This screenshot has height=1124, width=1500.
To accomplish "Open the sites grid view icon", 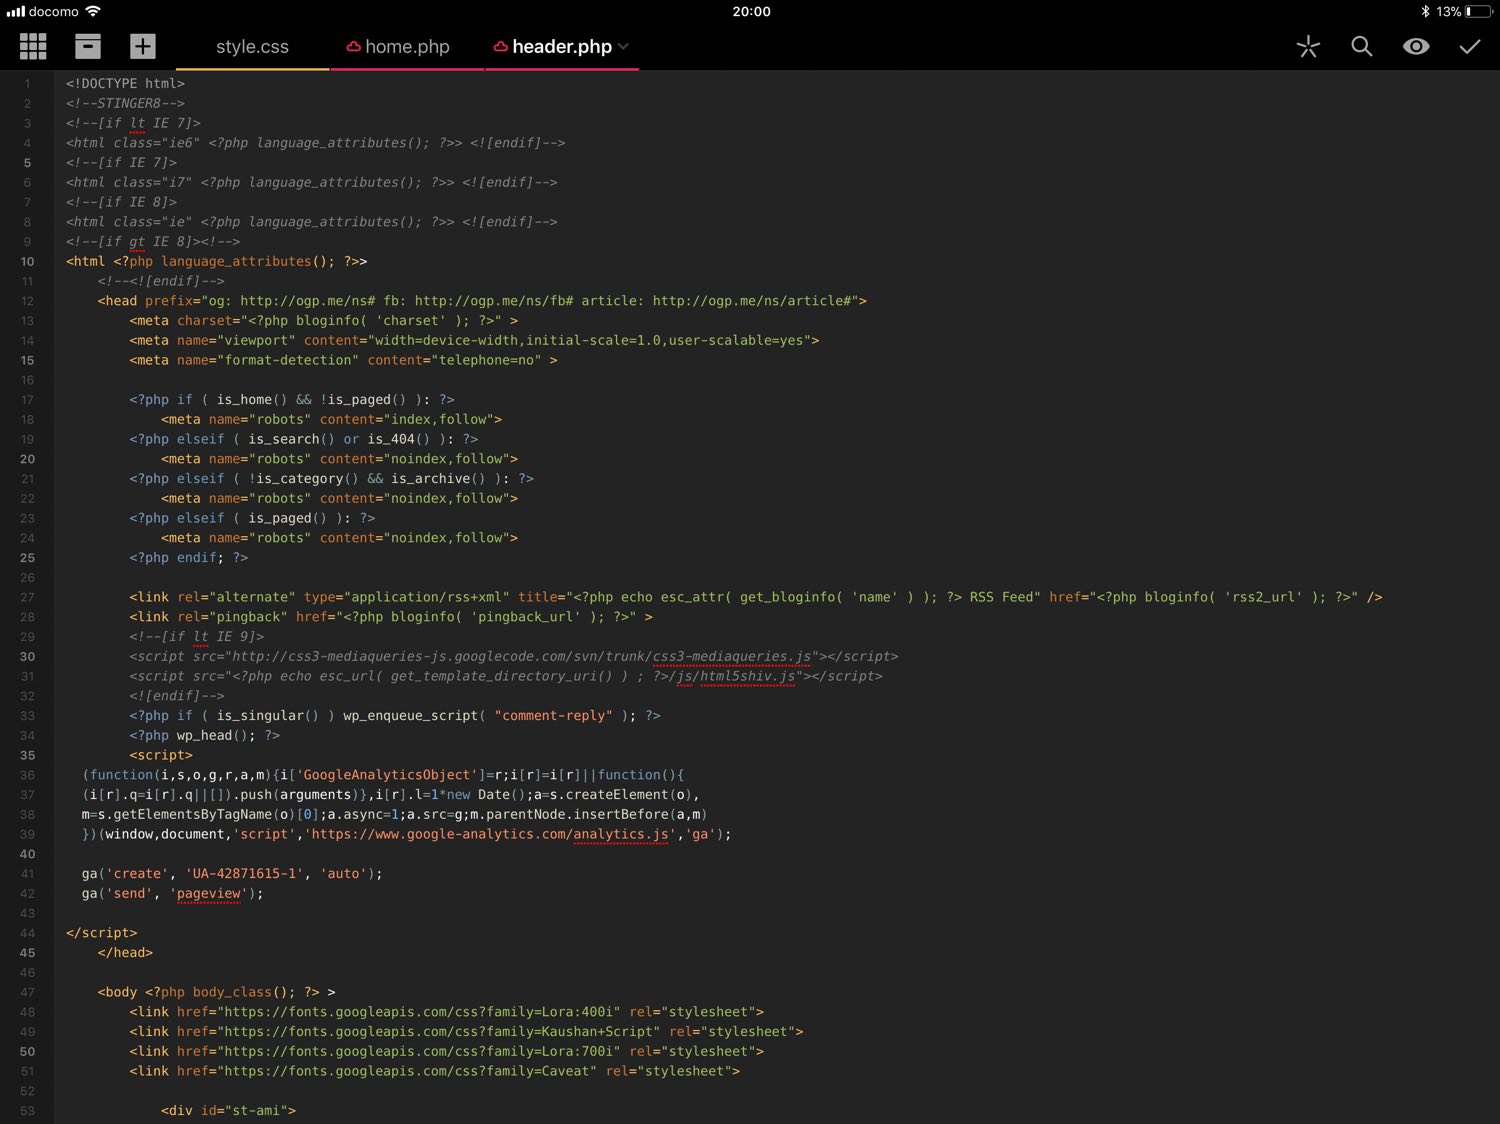I will (33, 46).
